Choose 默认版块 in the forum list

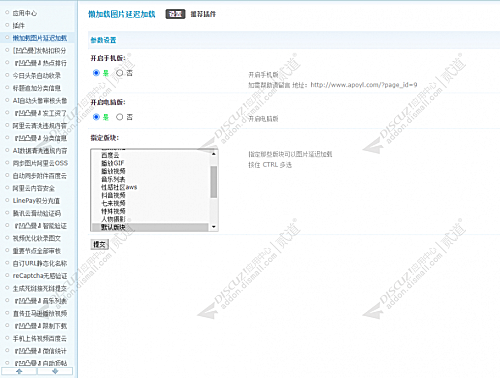pyautogui.click(x=150, y=227)
